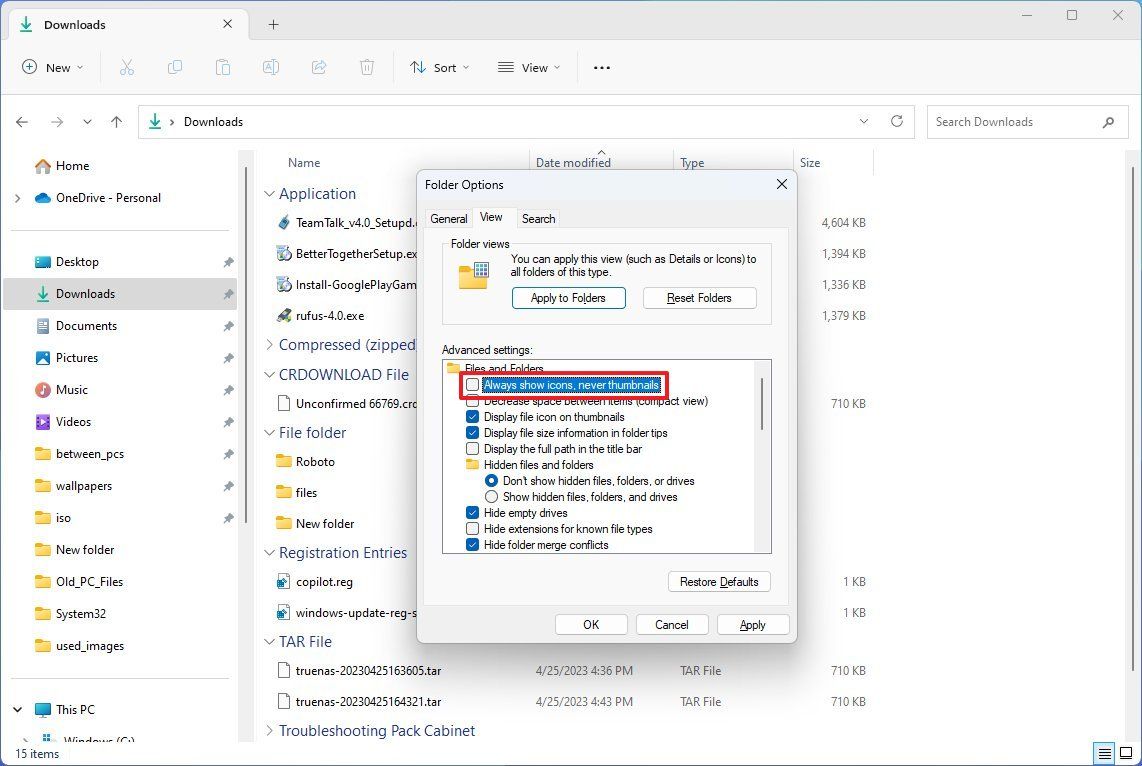Click inside the Search Downloads field
This screenshot has width=1142, height=766.
(x=1010, y=121)
